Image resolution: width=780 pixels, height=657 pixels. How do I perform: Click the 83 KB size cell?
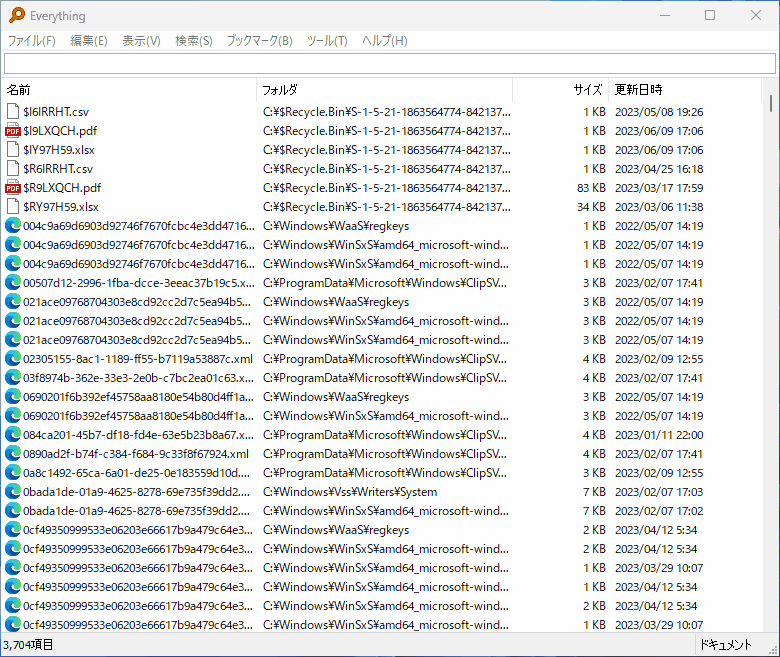(x=591, y=188)
